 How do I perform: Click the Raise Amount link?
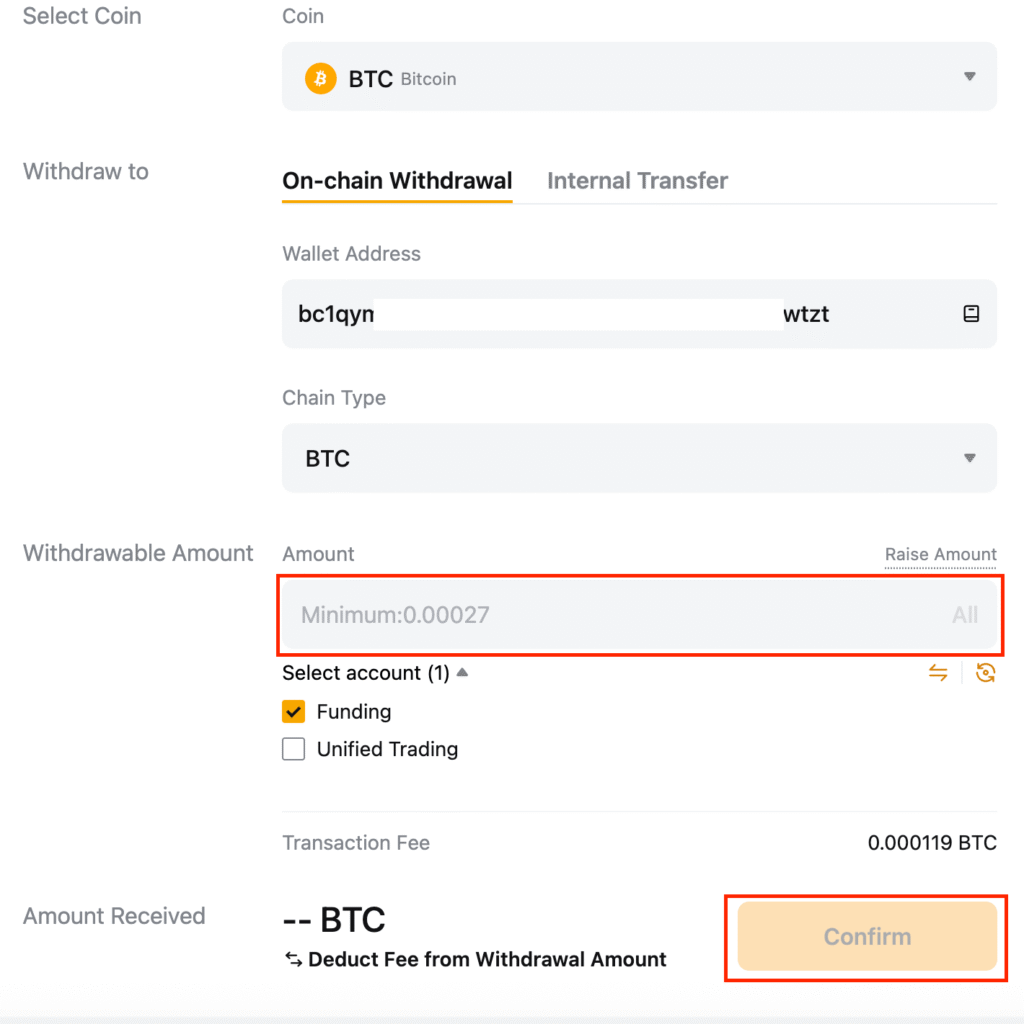tap(940, 554)
